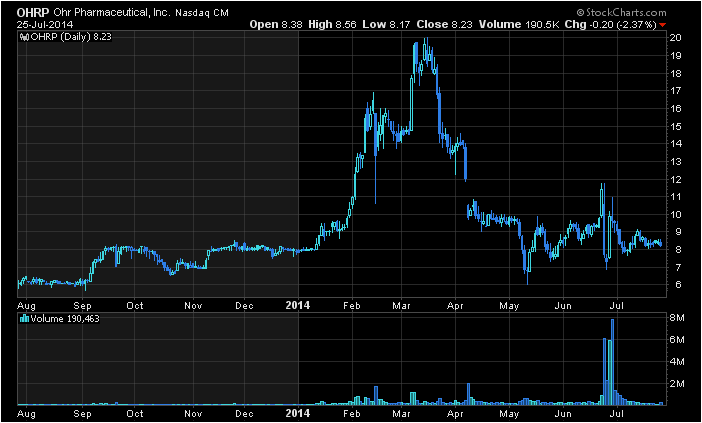Image resolution: width=702 pixels, height=423 pixels.
Task: Click the red down-arrow change indicator
Action: pyautogui.click(x=663, y=25)
